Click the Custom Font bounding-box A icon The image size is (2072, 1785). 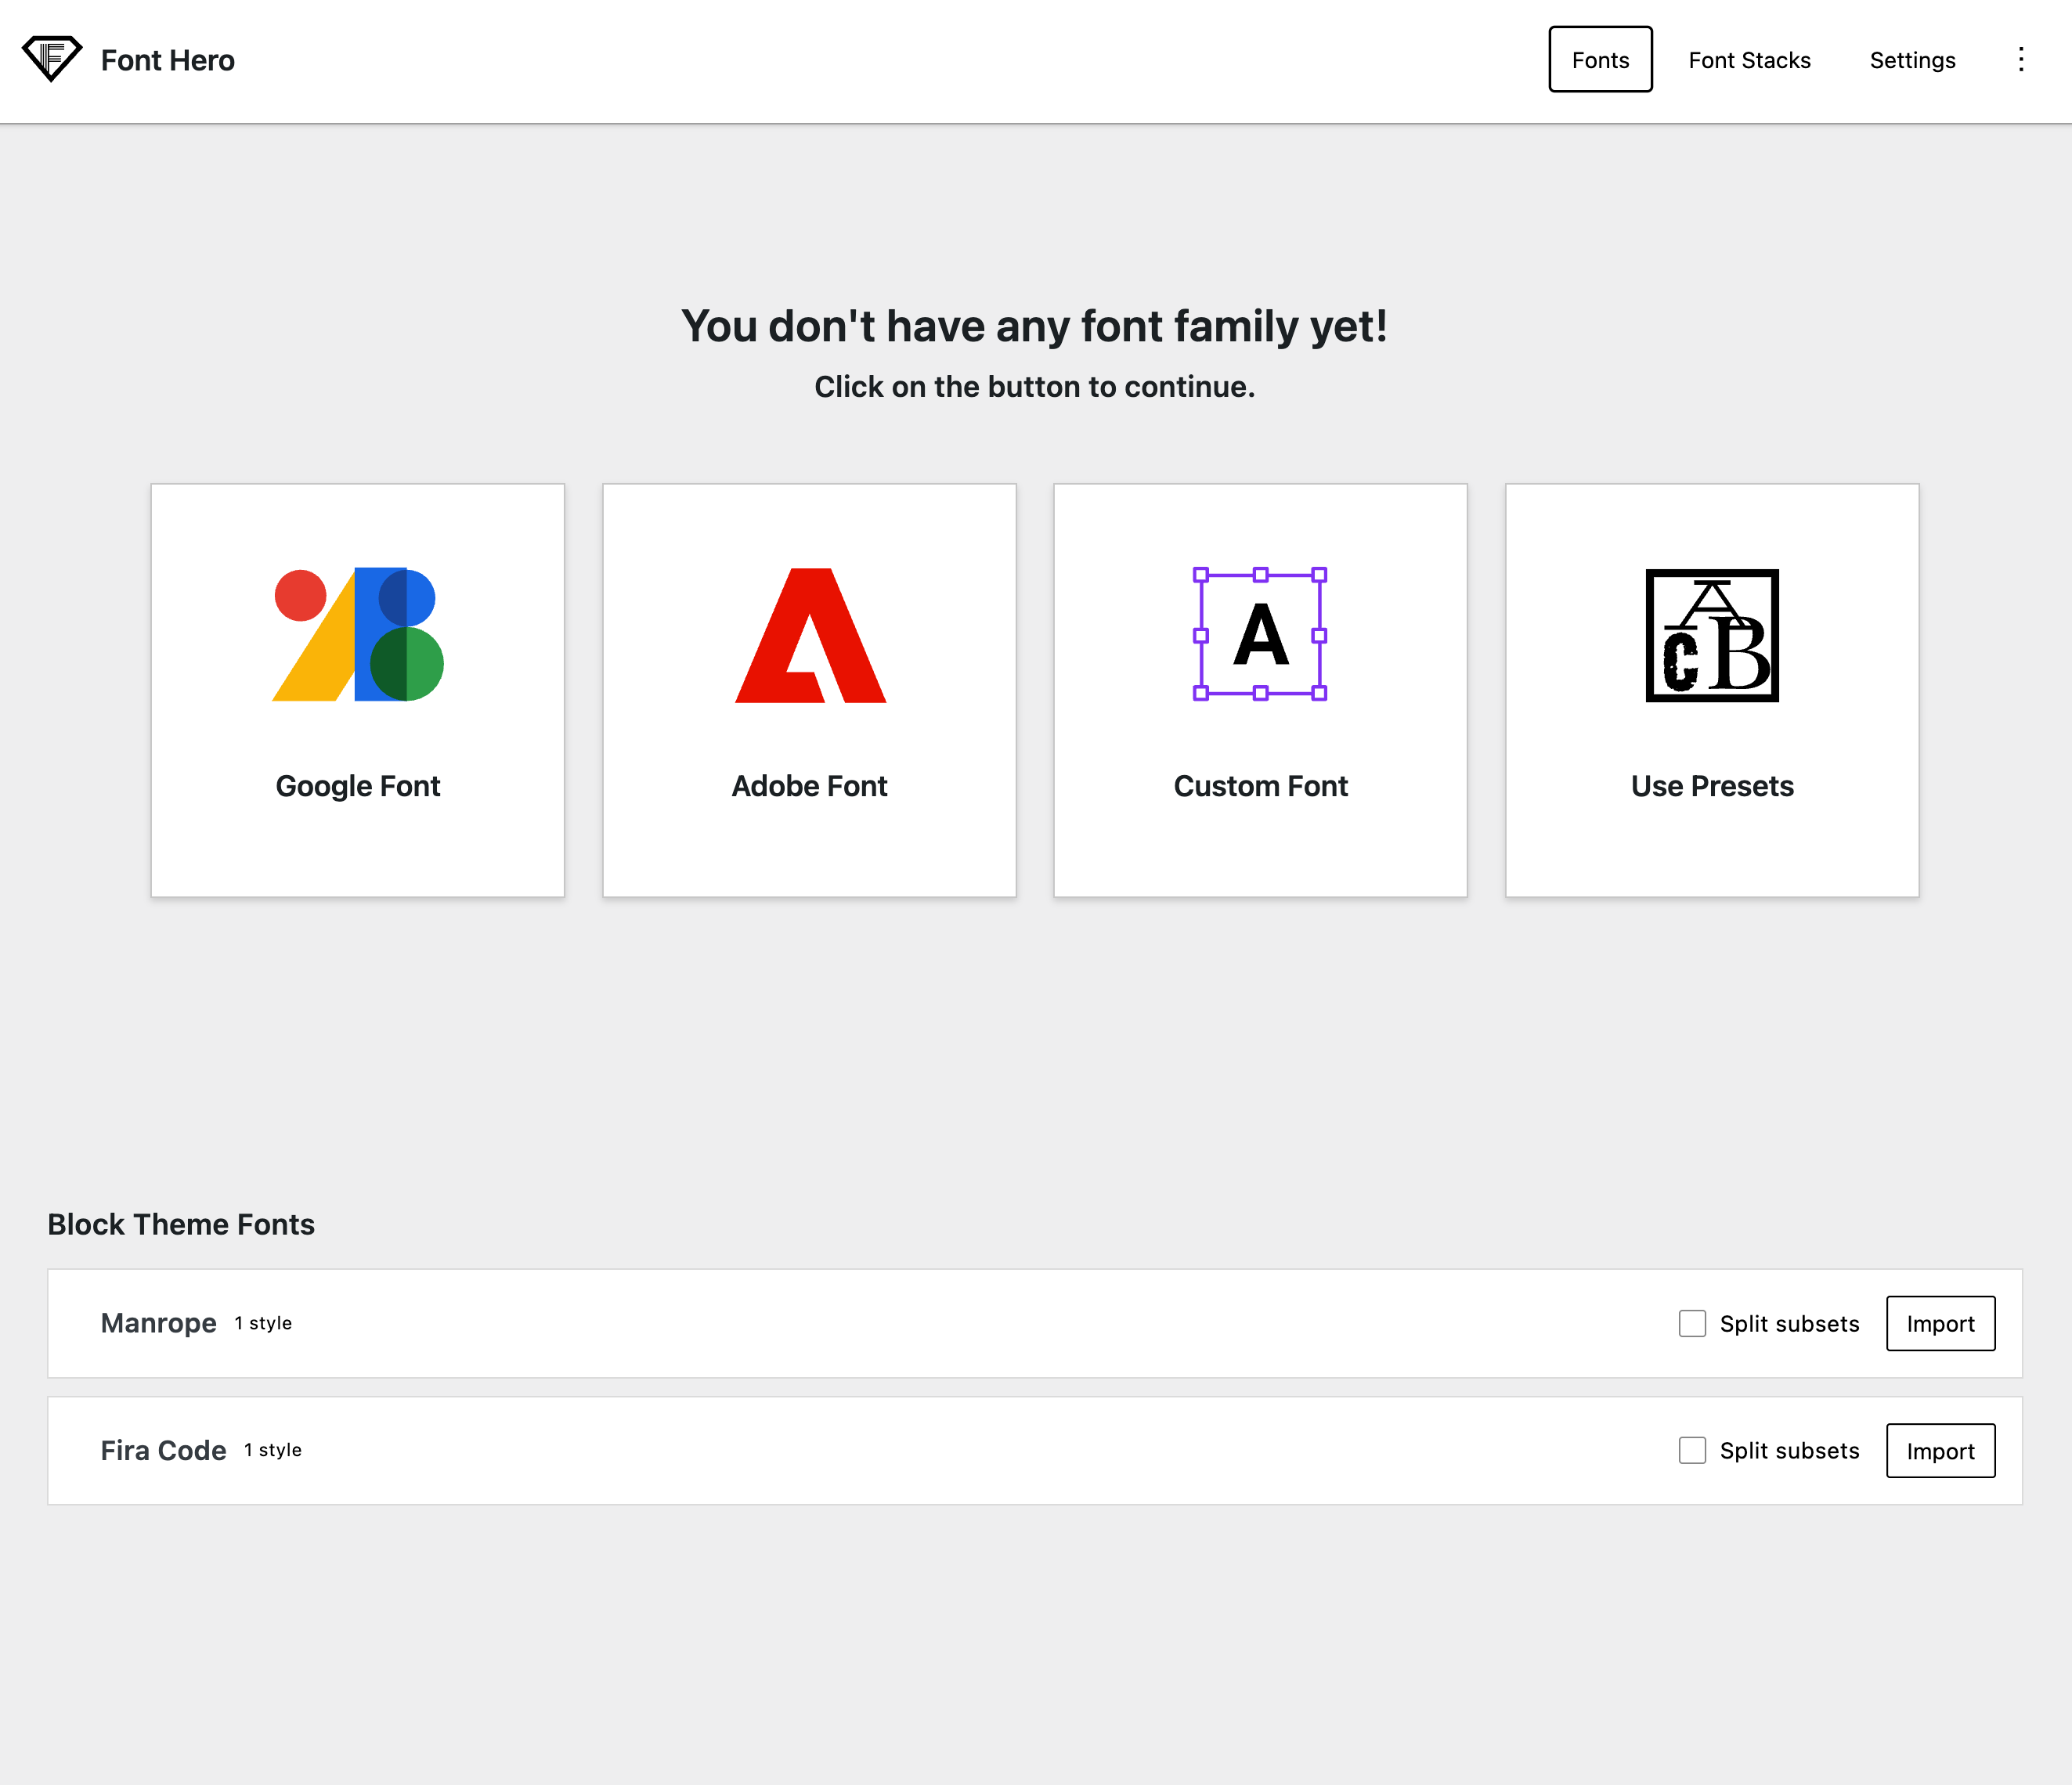(x=1260, y=635)
